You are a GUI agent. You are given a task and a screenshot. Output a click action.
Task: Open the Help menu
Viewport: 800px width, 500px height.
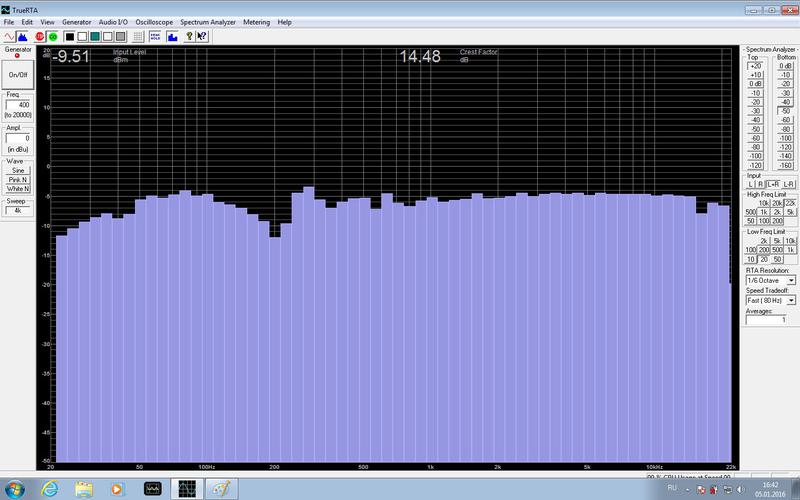[x=285, y=22]
